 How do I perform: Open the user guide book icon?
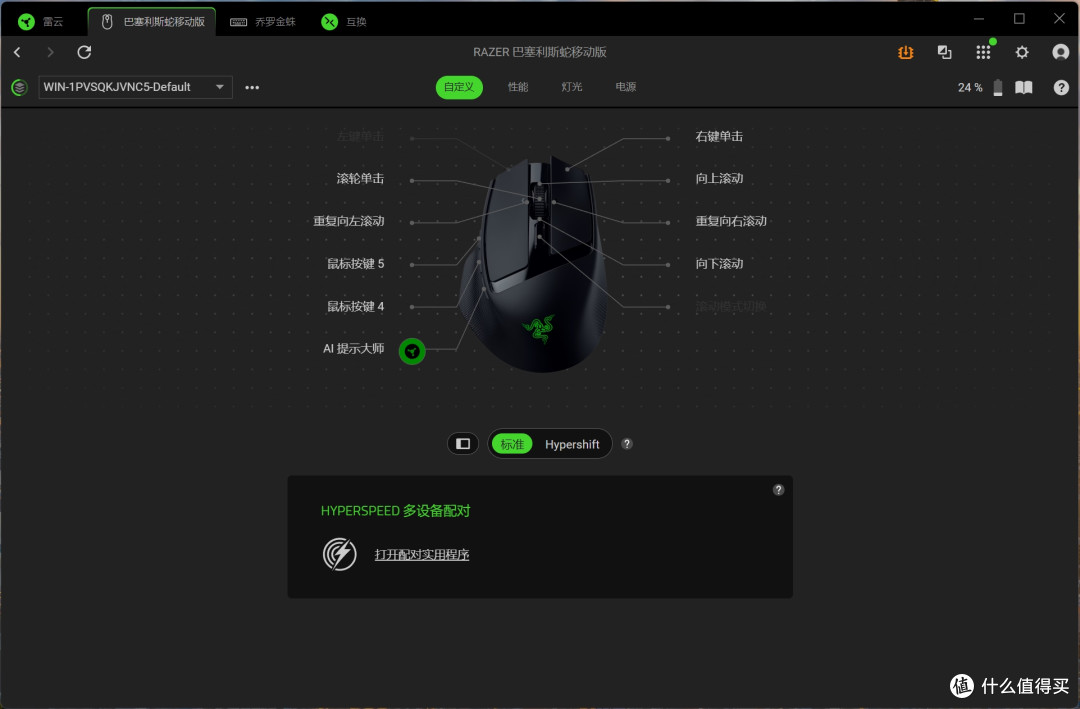pyautogui.click(x=1024, y=88)
